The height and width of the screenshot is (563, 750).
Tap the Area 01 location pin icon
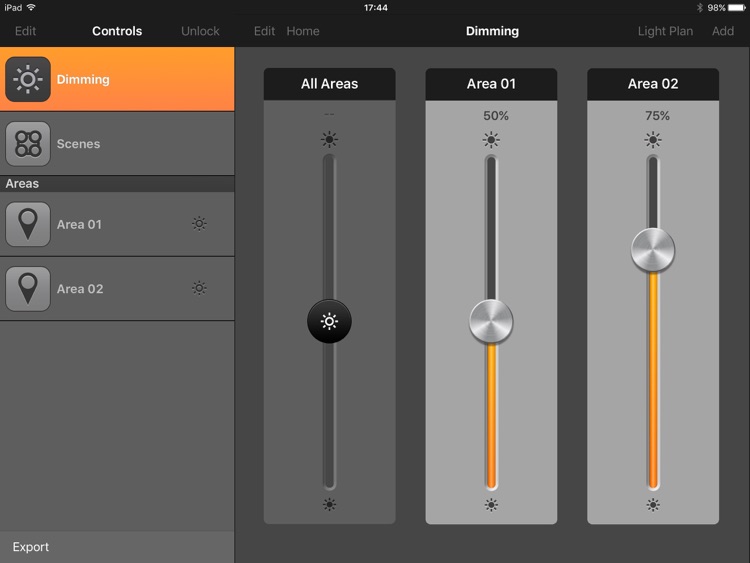coord(28,224)
